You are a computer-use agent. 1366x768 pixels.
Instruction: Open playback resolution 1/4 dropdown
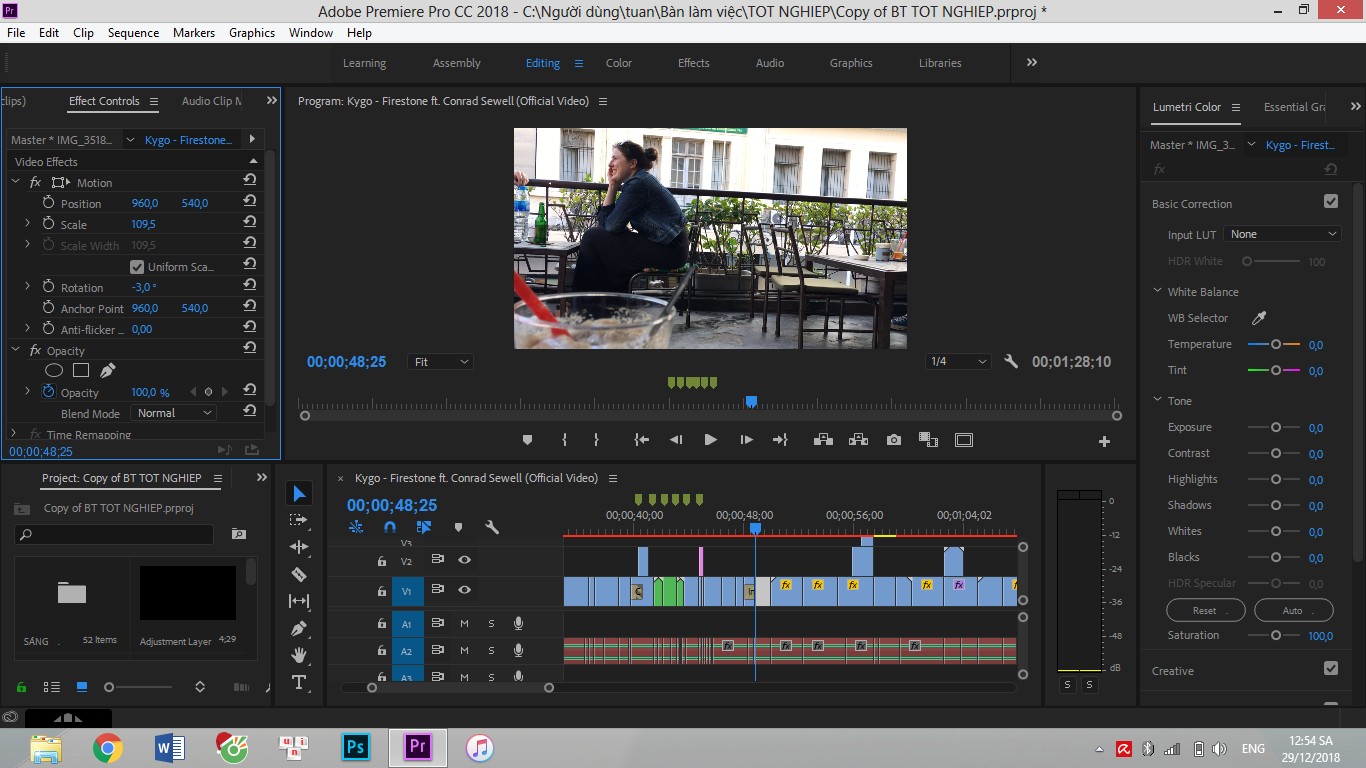(x=958, y=362)
